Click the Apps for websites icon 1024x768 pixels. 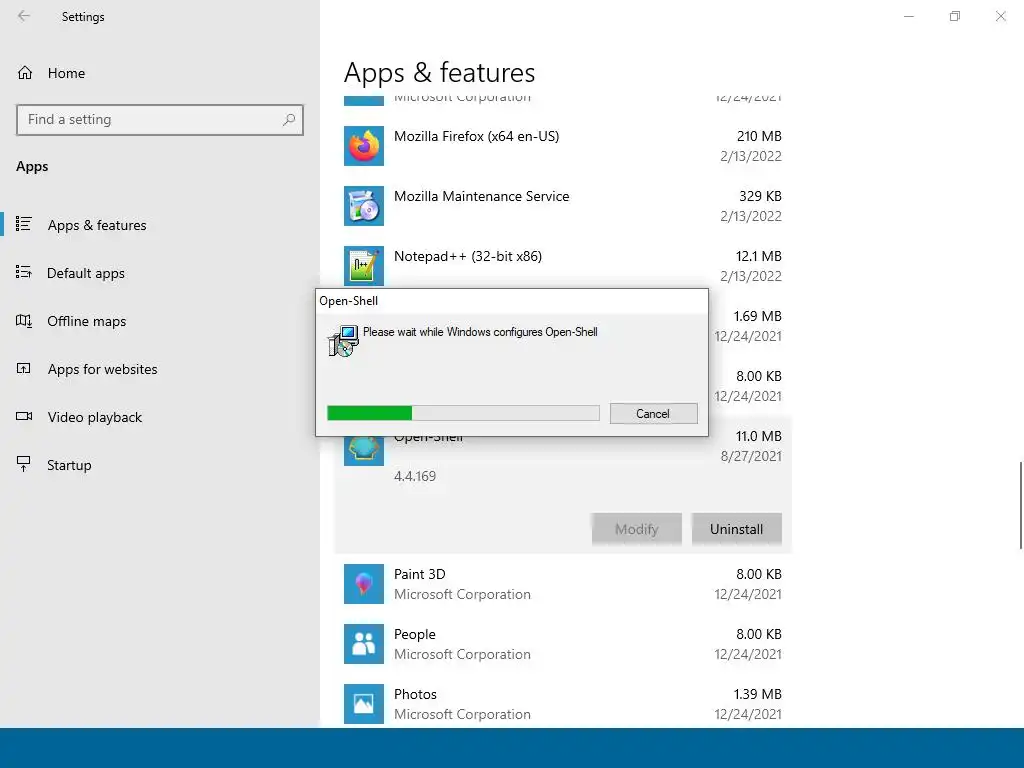coord(24,368)
